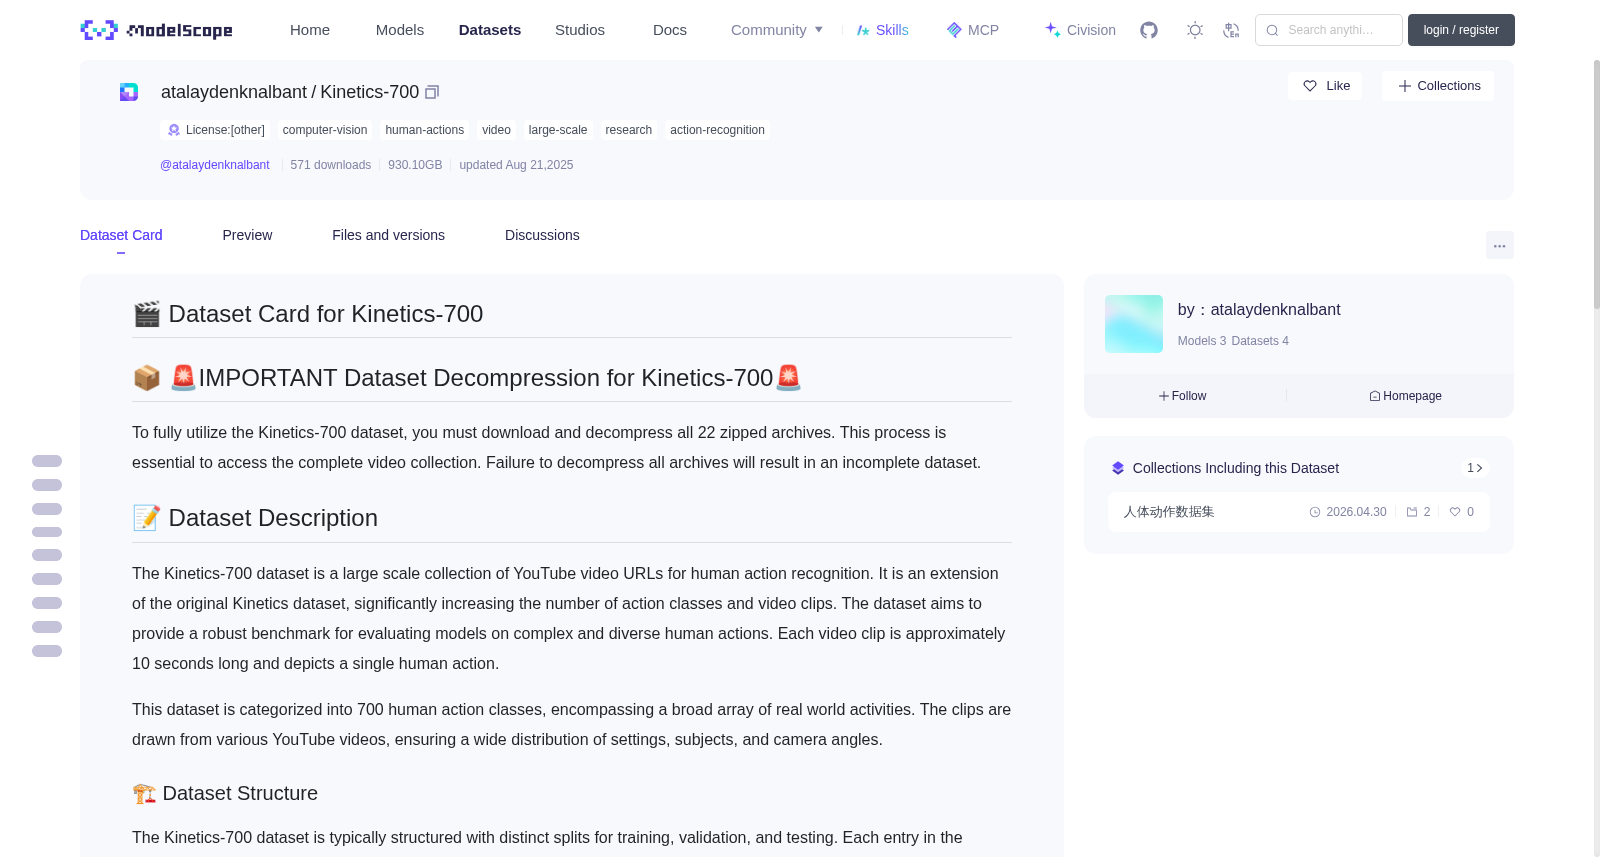Expand the Community dropdown menu
The height and width of the screenshot is (857, 1600).
(777, 30)
